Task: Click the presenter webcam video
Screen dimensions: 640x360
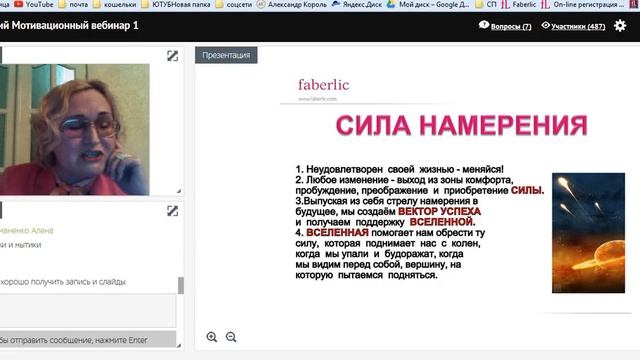Action: pos(75,129)
